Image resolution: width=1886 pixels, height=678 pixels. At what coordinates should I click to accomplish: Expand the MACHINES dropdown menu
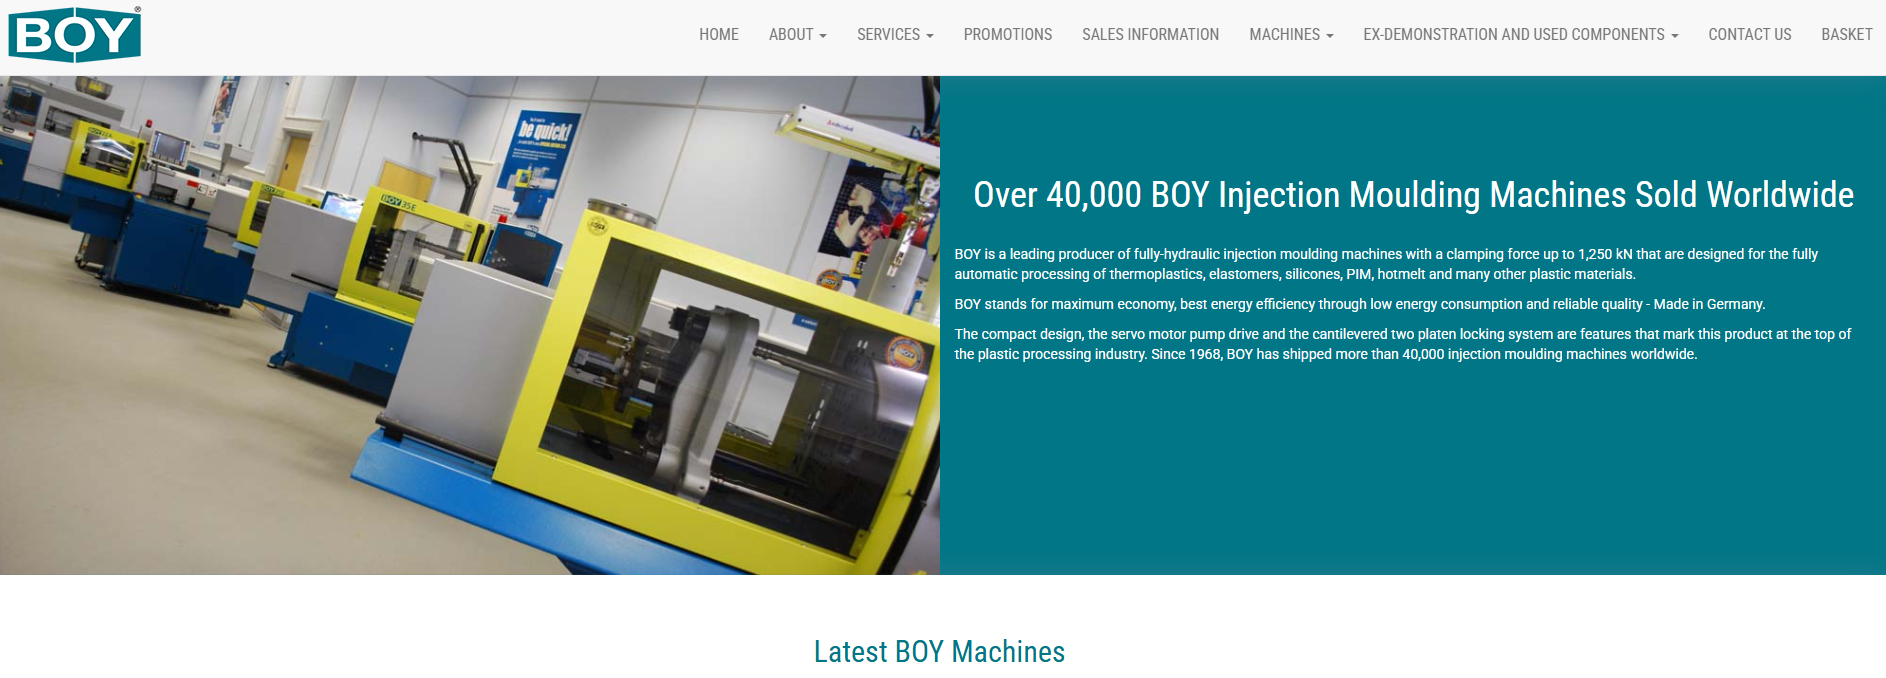coord(1291,35)
